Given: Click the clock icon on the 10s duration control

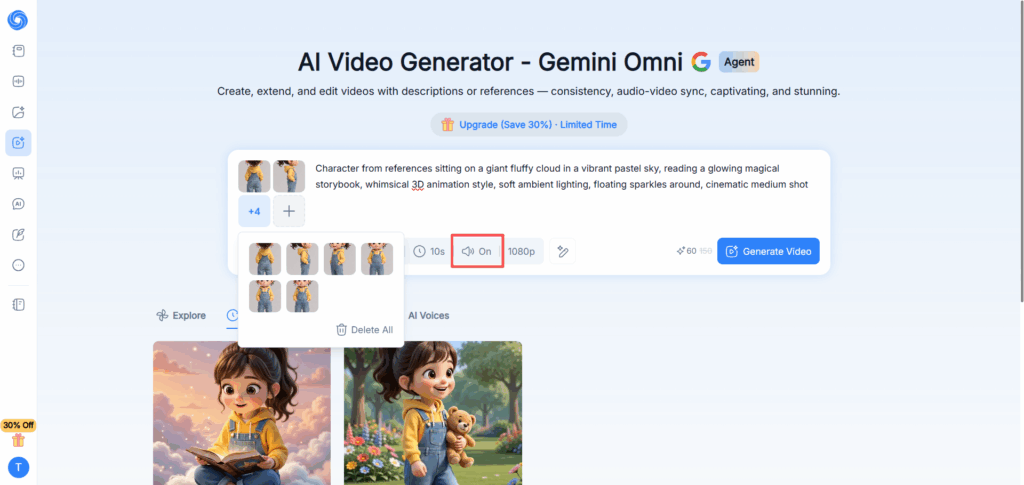Looking at the screenshot, I should pos(419,251).
